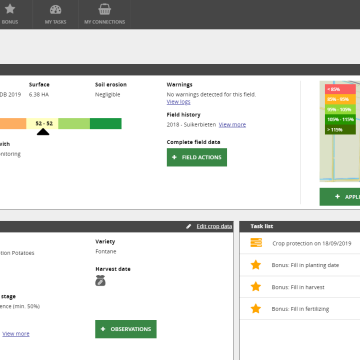Open View more link for field history
The image size is (360, 360).
point(232,125)
